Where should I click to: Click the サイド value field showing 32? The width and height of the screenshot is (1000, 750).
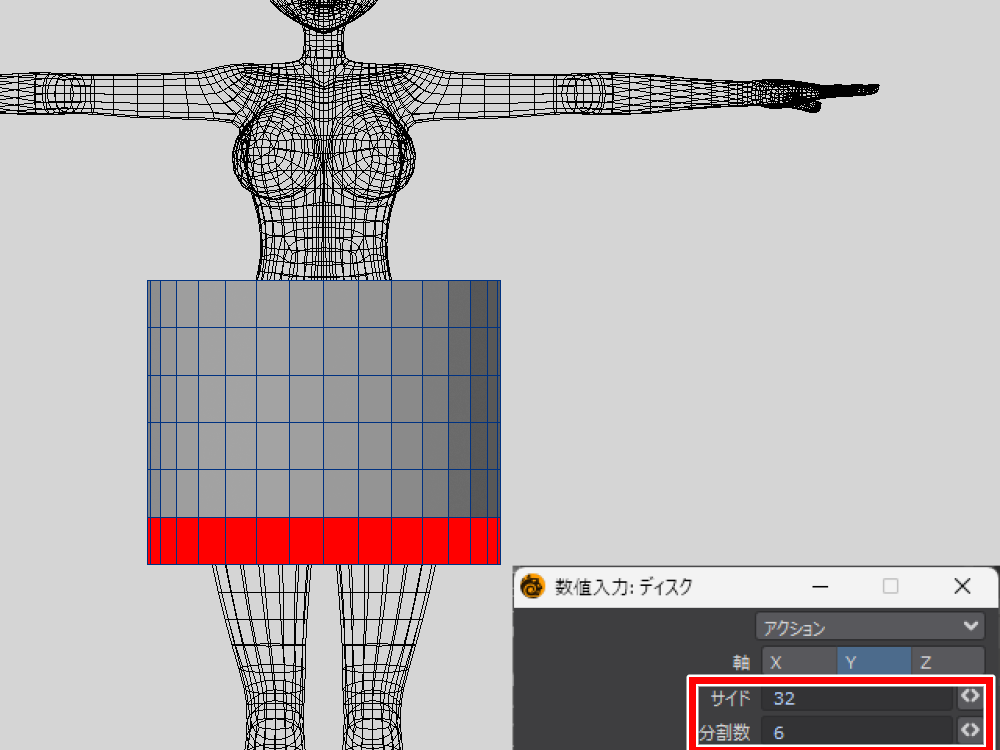856,698
